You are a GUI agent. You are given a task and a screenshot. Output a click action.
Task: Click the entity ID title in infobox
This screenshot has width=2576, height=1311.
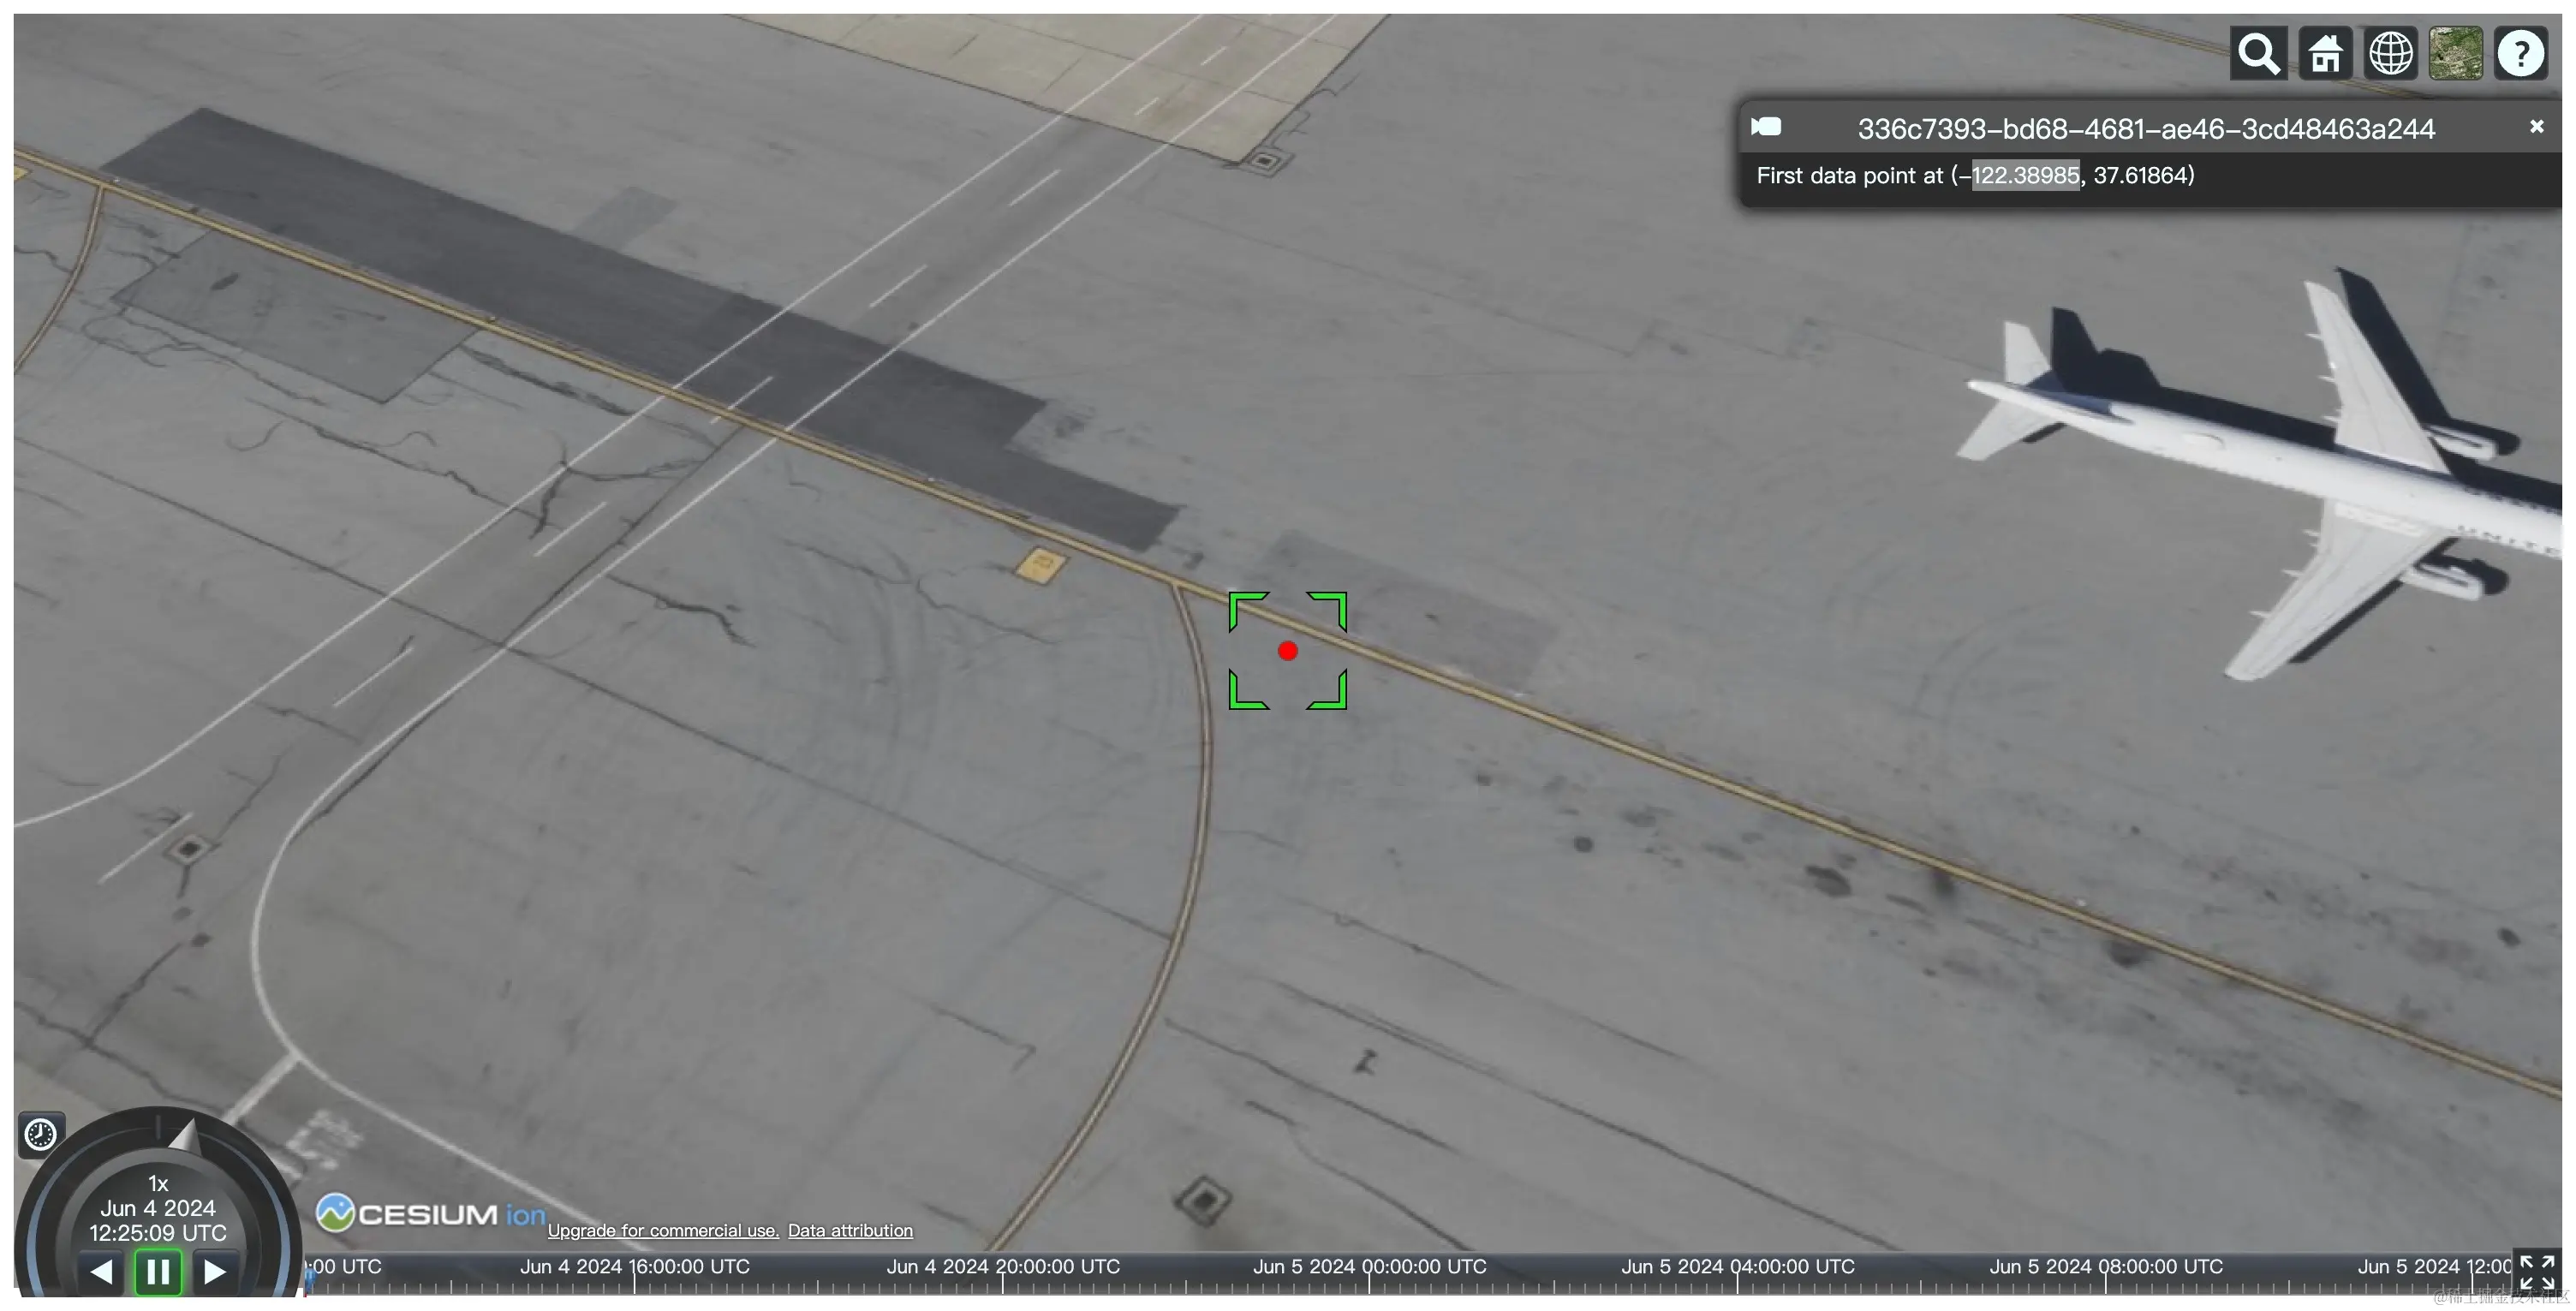2146,129
